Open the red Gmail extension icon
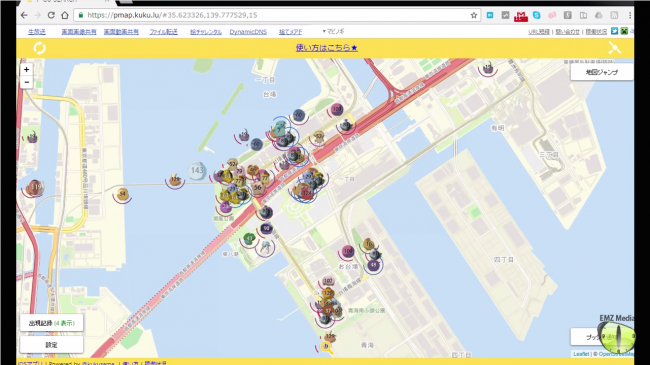Image resolution: width=650 pixels, height=365 pixels. 521,16
